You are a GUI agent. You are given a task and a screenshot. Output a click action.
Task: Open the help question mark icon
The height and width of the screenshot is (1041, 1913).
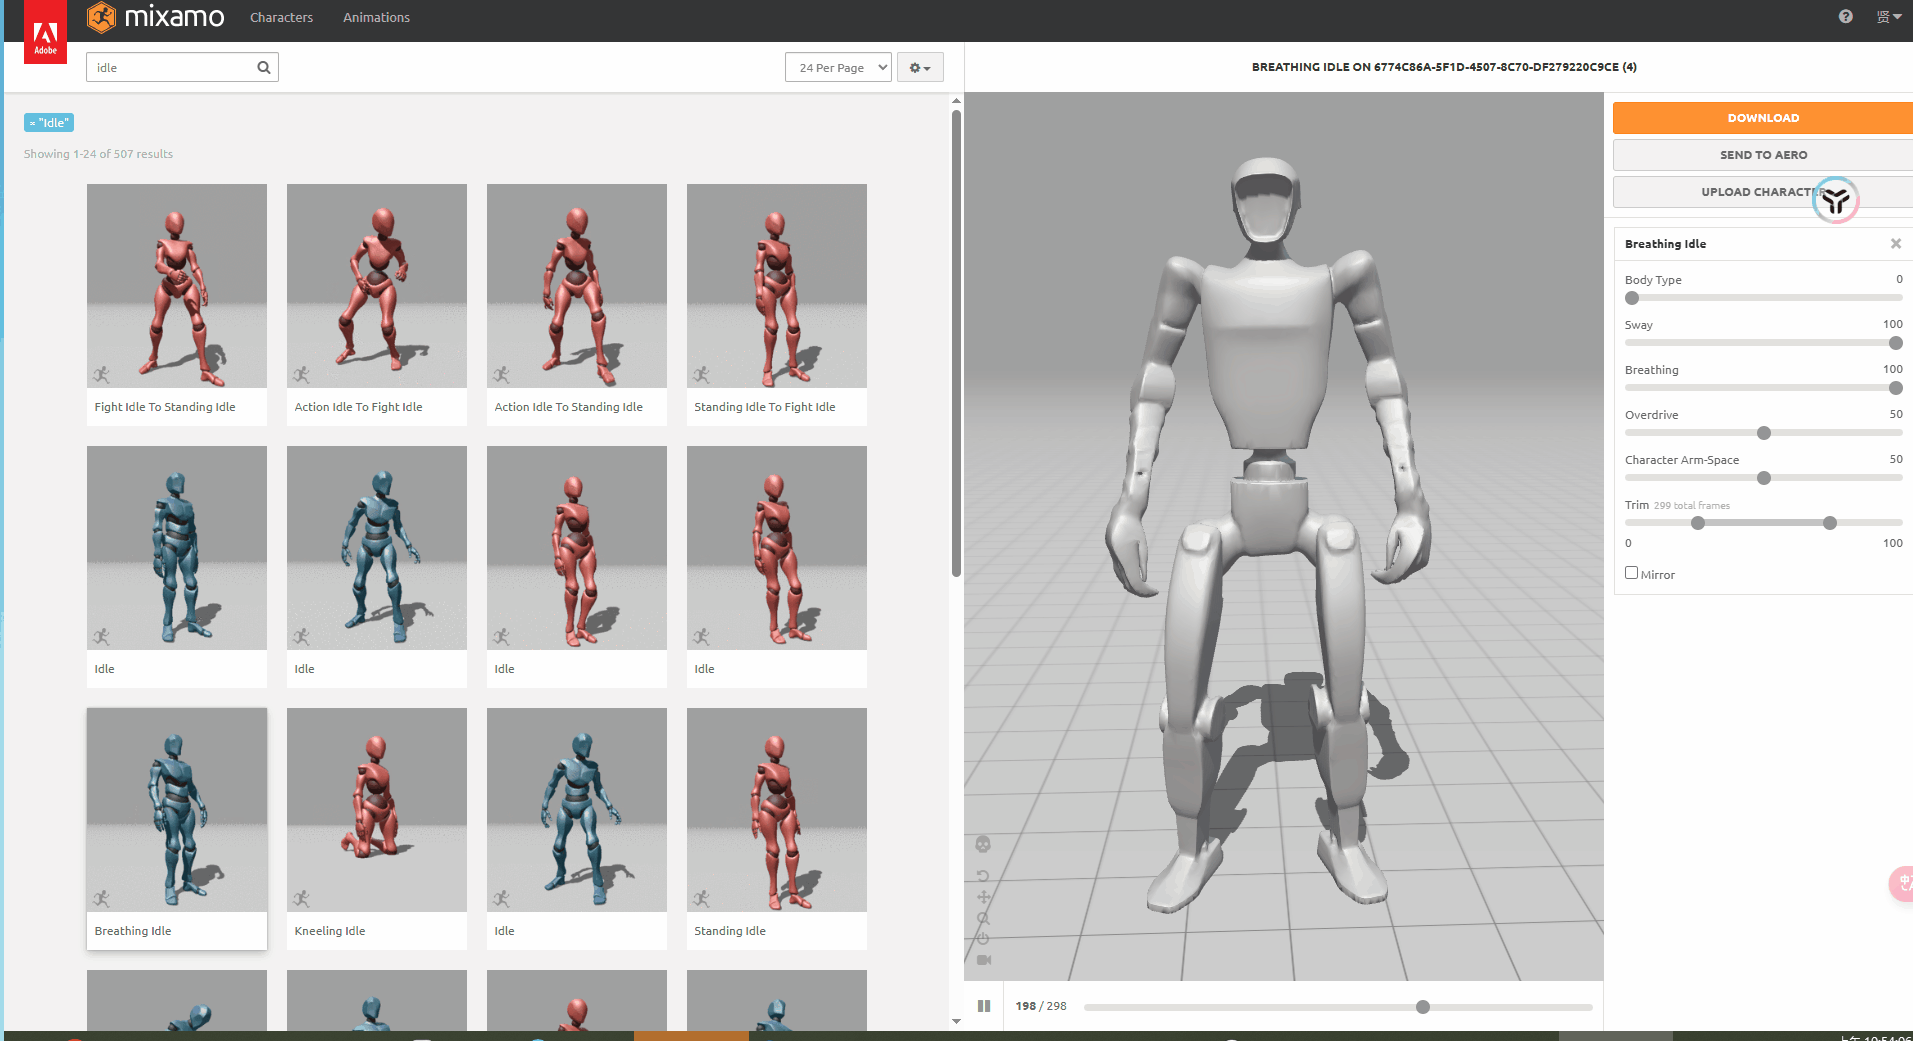pos(1845,17)
